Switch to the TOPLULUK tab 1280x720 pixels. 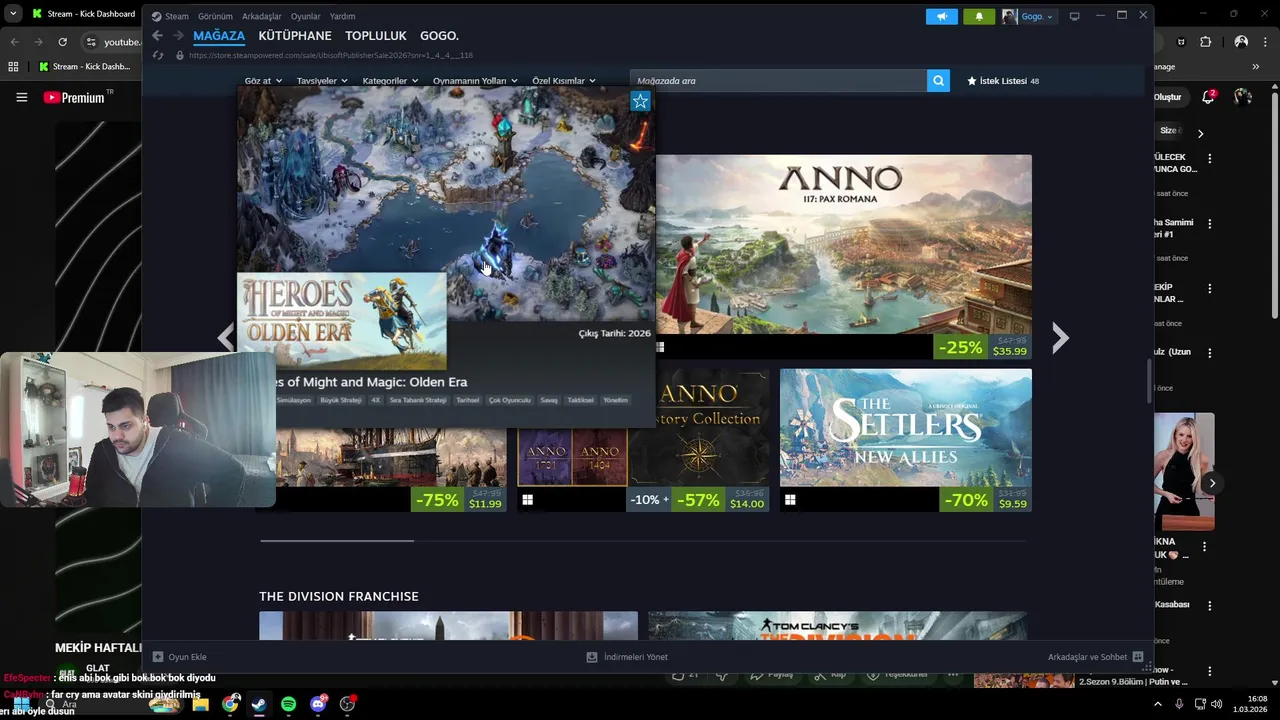(376, 36)
